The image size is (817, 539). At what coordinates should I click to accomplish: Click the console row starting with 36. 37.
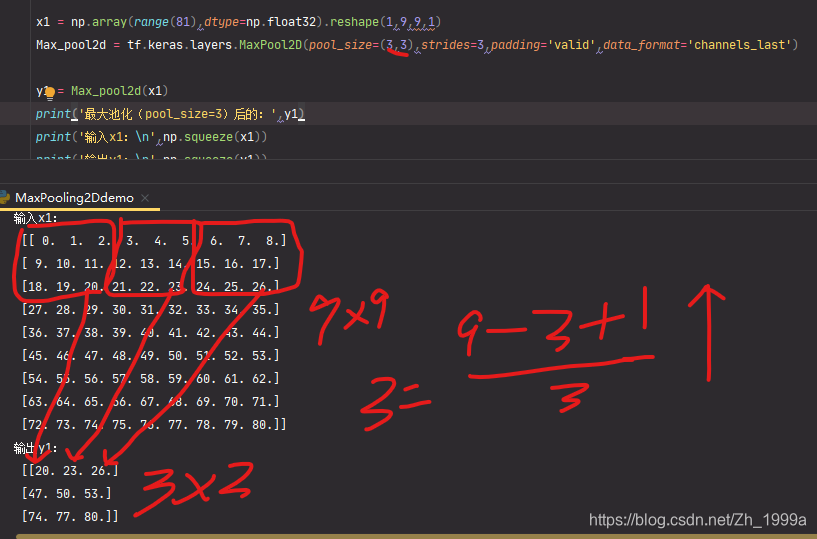(x=151, y=333)
